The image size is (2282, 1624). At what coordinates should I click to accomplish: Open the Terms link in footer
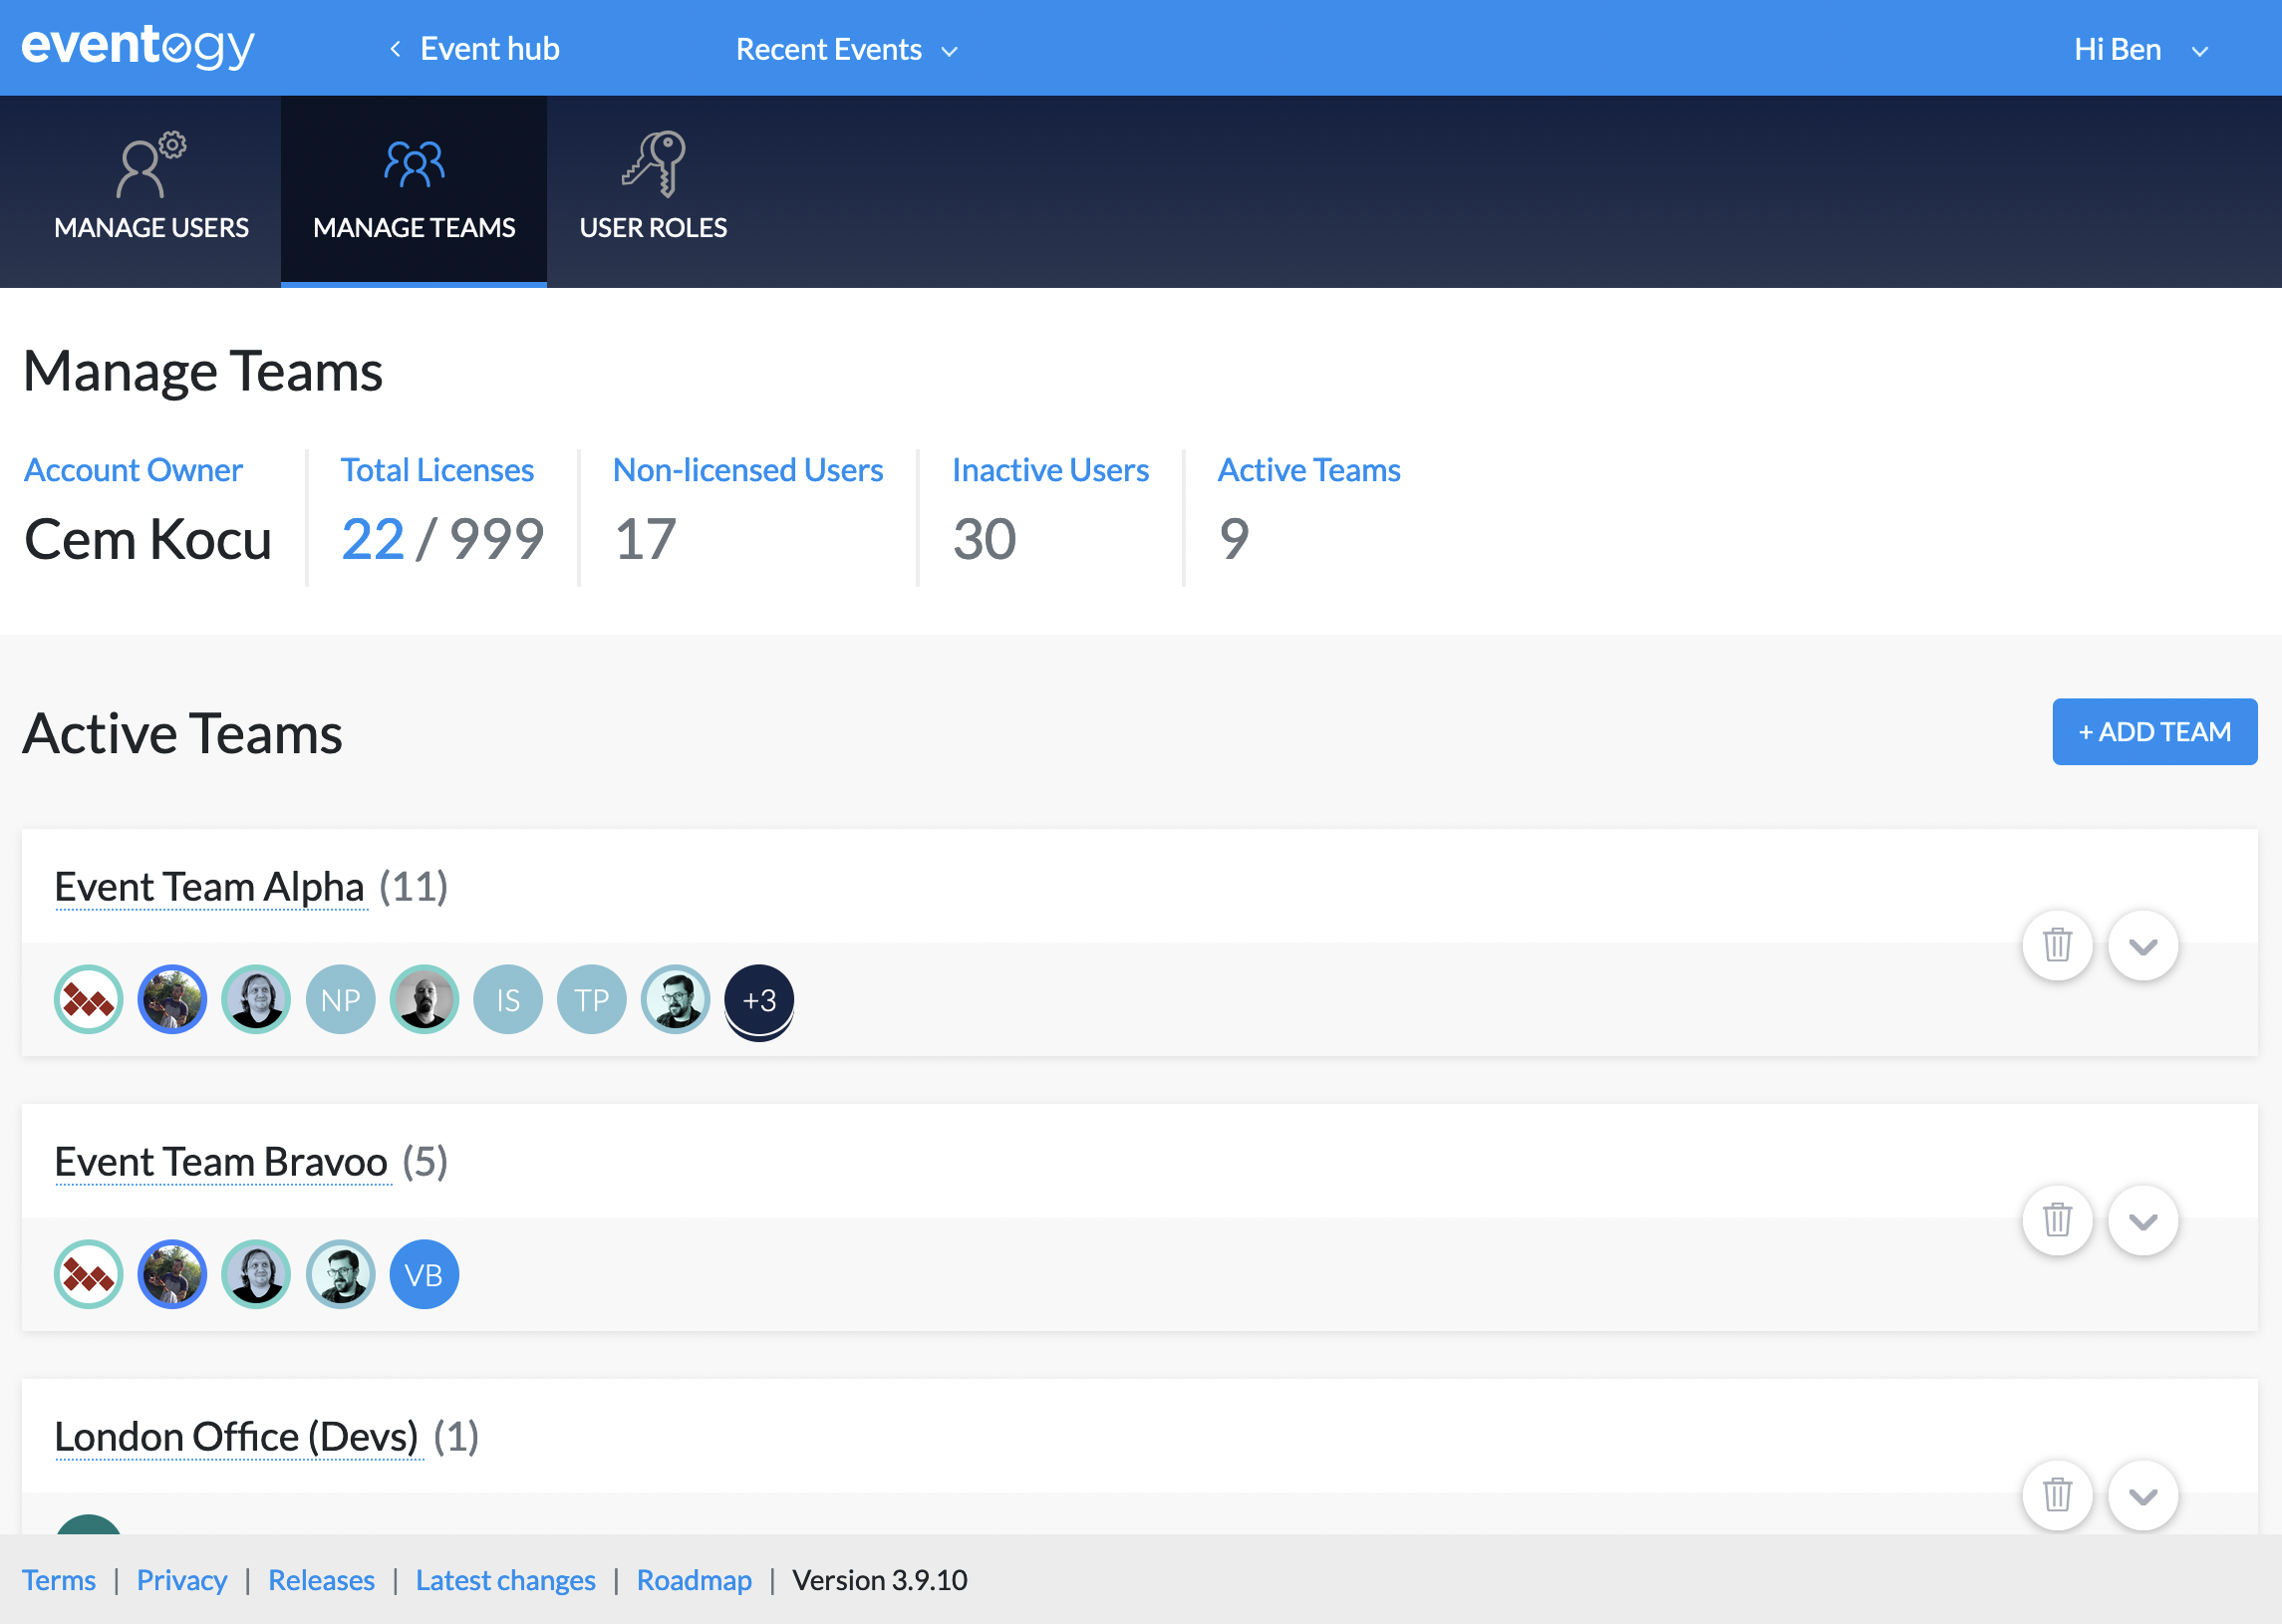coord(60,1580)
